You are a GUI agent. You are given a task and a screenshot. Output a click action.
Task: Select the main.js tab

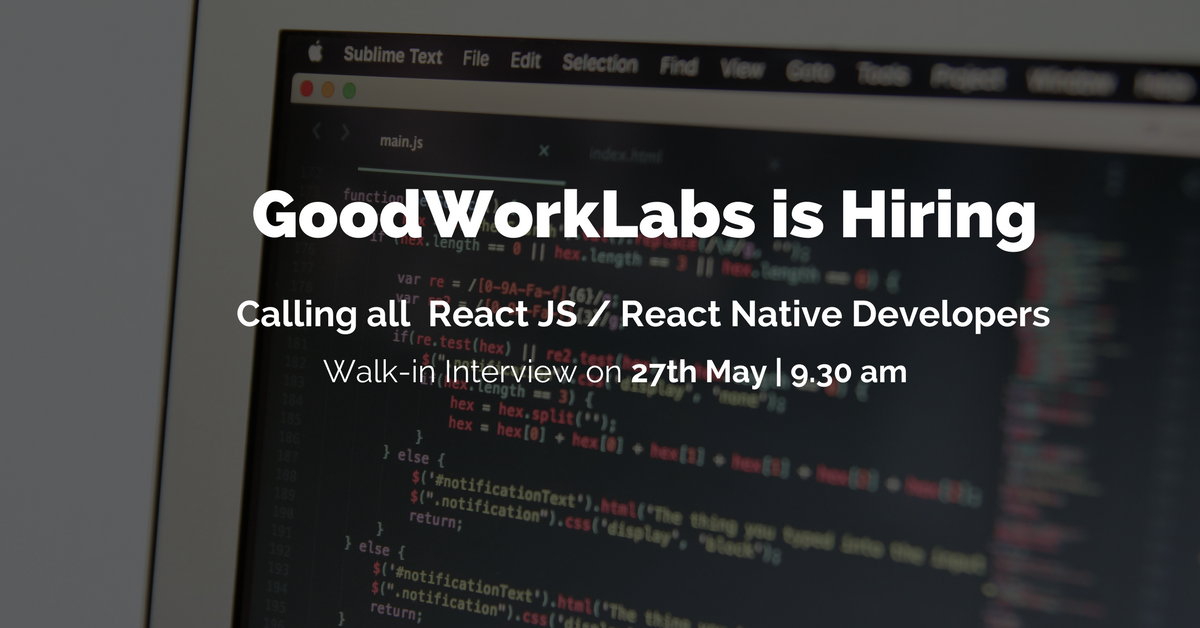(401, 142)
